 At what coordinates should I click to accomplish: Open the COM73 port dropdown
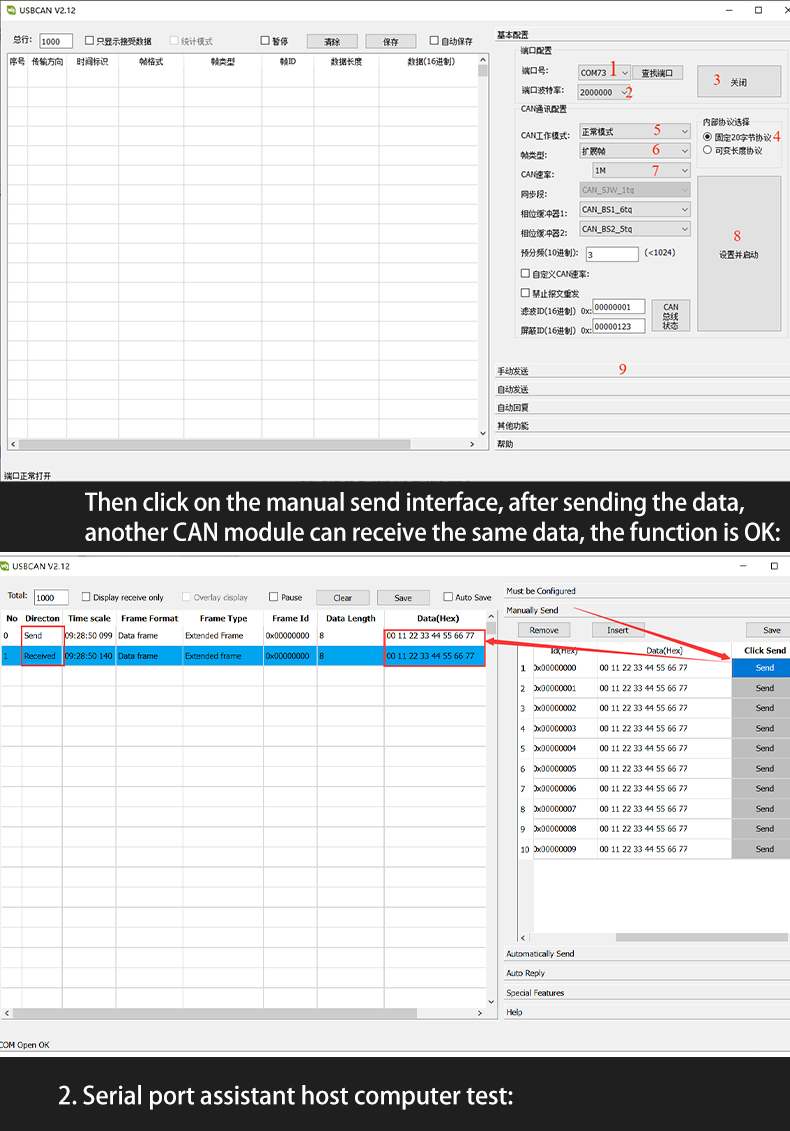coord(604,72)
